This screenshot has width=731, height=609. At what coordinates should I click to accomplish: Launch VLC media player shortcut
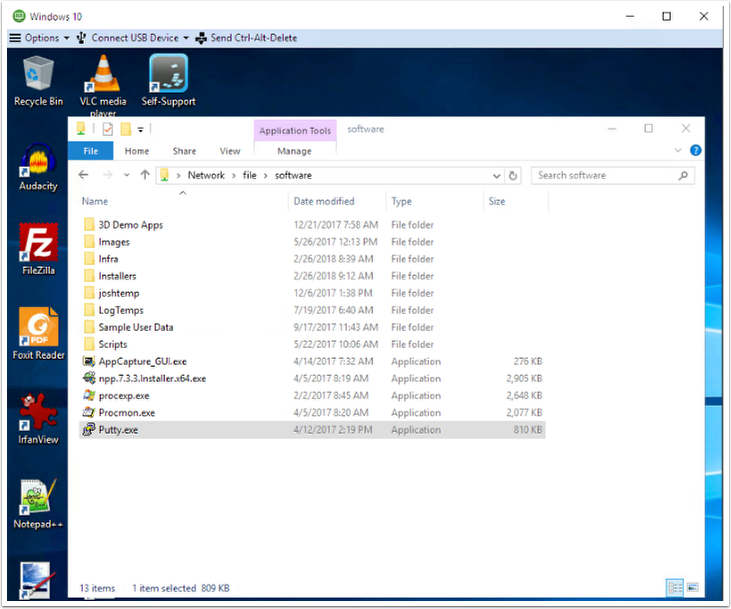tap(103, 84)
